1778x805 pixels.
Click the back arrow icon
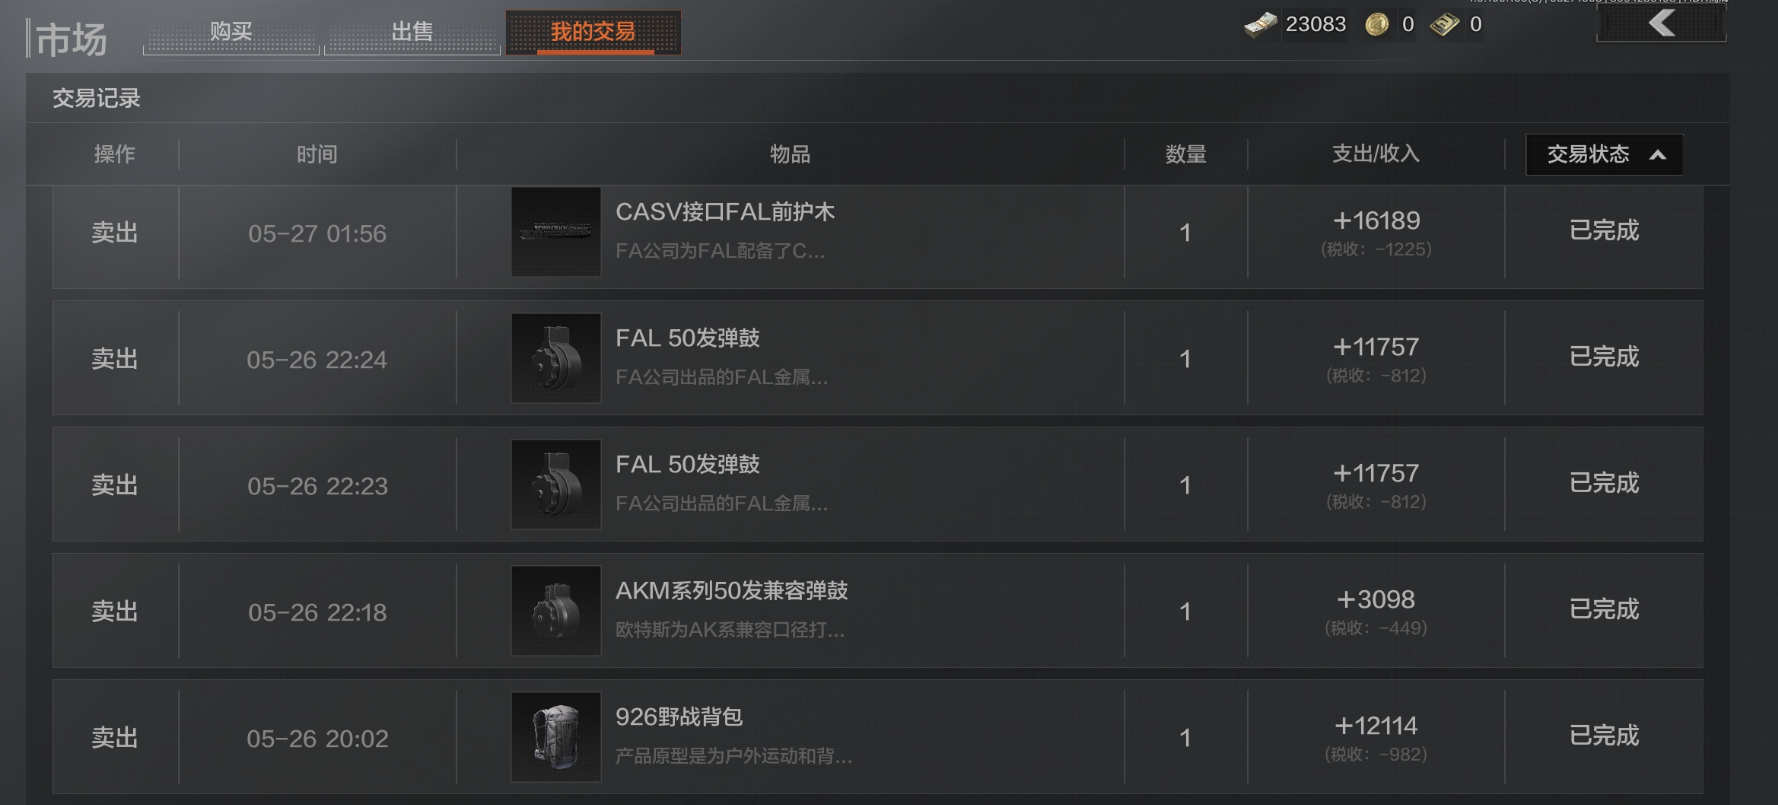click(1661, 23)
